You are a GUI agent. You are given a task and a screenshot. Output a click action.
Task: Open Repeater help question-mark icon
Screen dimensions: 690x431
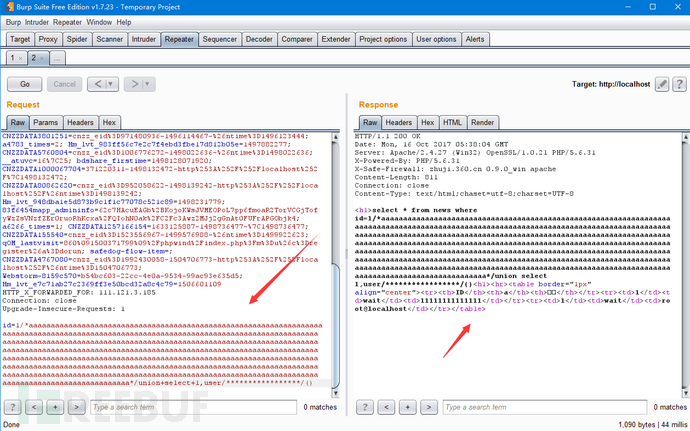pos(679,84)
